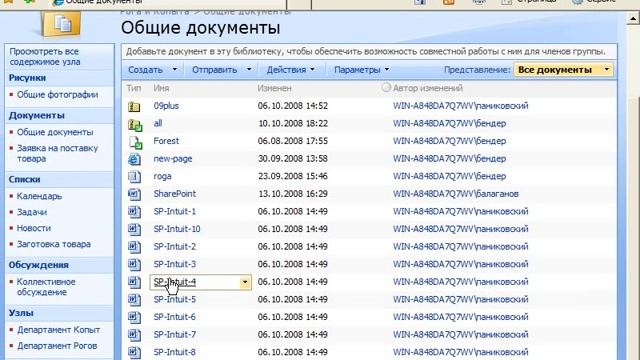Open Заготовка товара list
This screenshot has width=640, height=360.
pyautogui.click(x=53, y=244)
